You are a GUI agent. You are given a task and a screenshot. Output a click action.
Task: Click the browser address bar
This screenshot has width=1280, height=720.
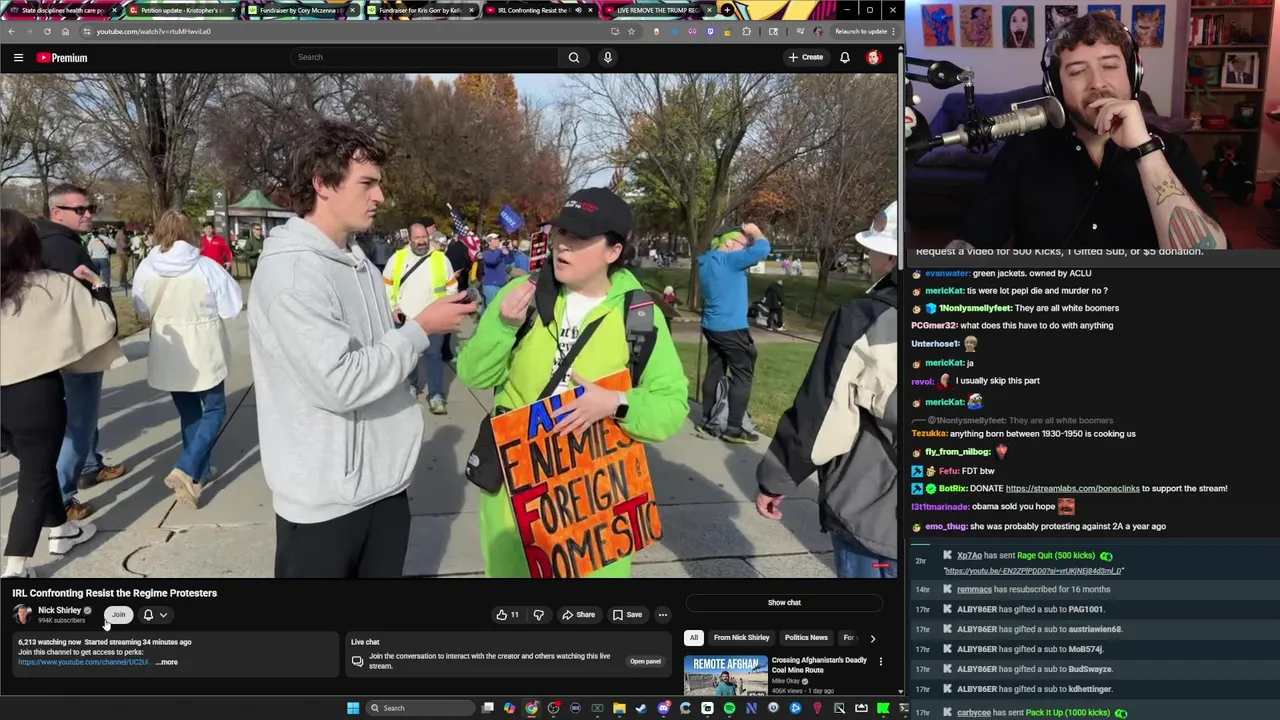[350, 31]
